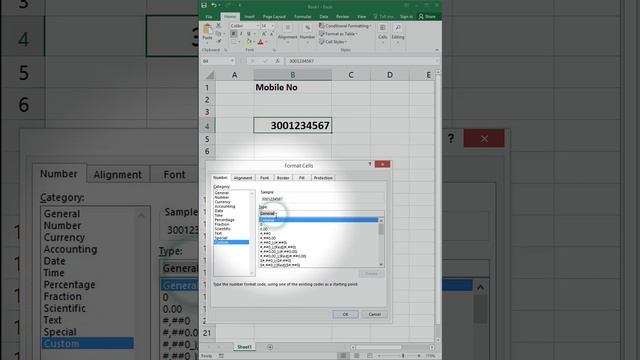The height and width of the screenshot is (360, 640).
Task: Switch to the Data ribbon tab
Action: coord(324,17)
